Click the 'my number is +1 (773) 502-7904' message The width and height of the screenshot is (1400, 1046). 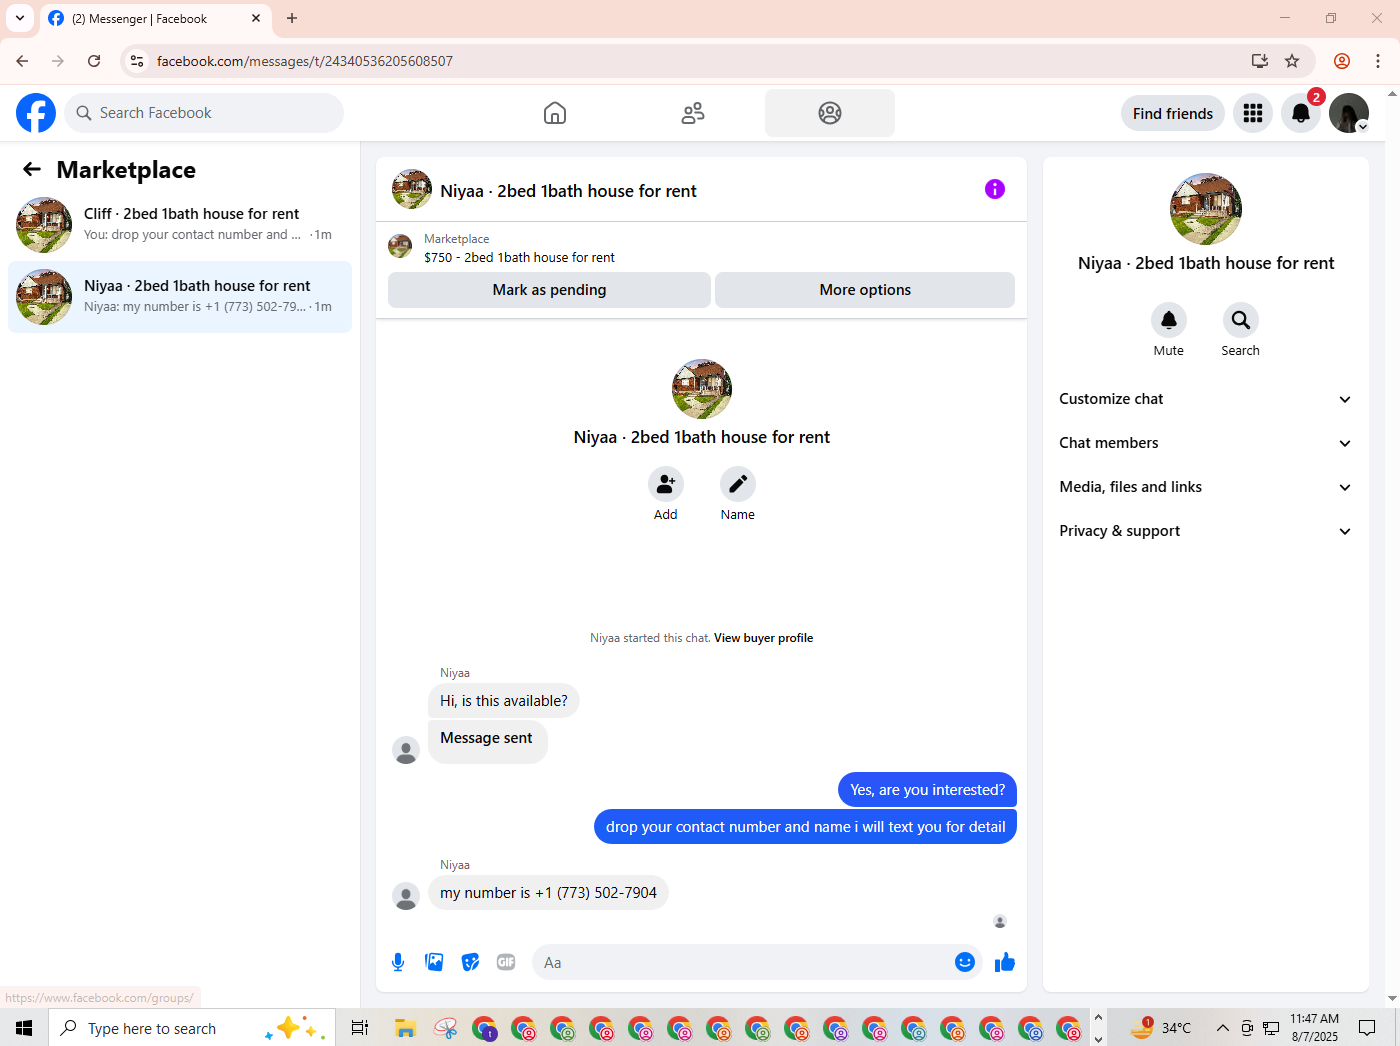tap(548, 893)
